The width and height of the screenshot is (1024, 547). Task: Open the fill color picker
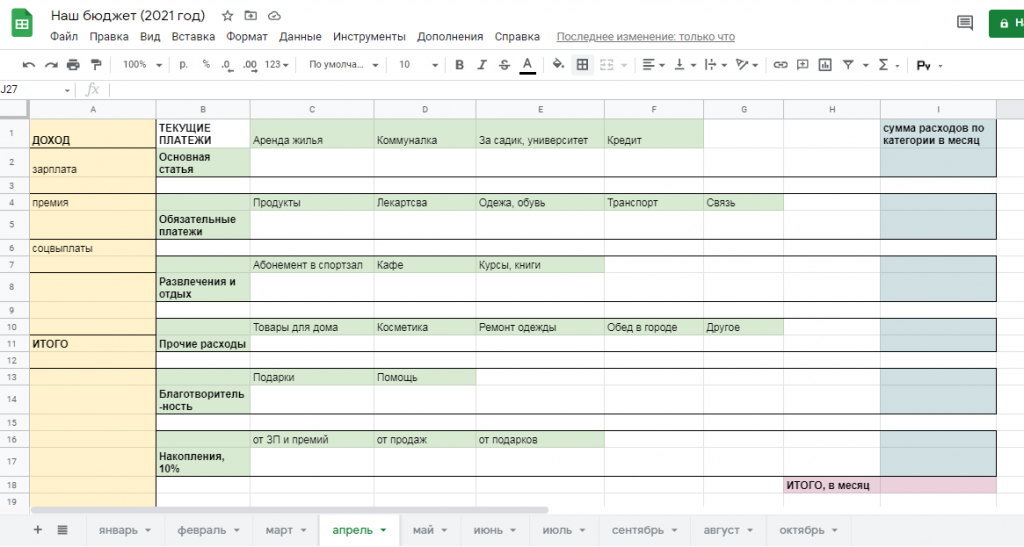557,65
